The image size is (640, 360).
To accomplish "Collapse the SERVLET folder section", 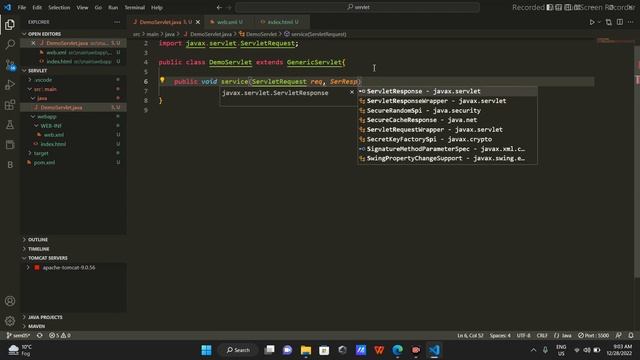I will coord(38,71).
